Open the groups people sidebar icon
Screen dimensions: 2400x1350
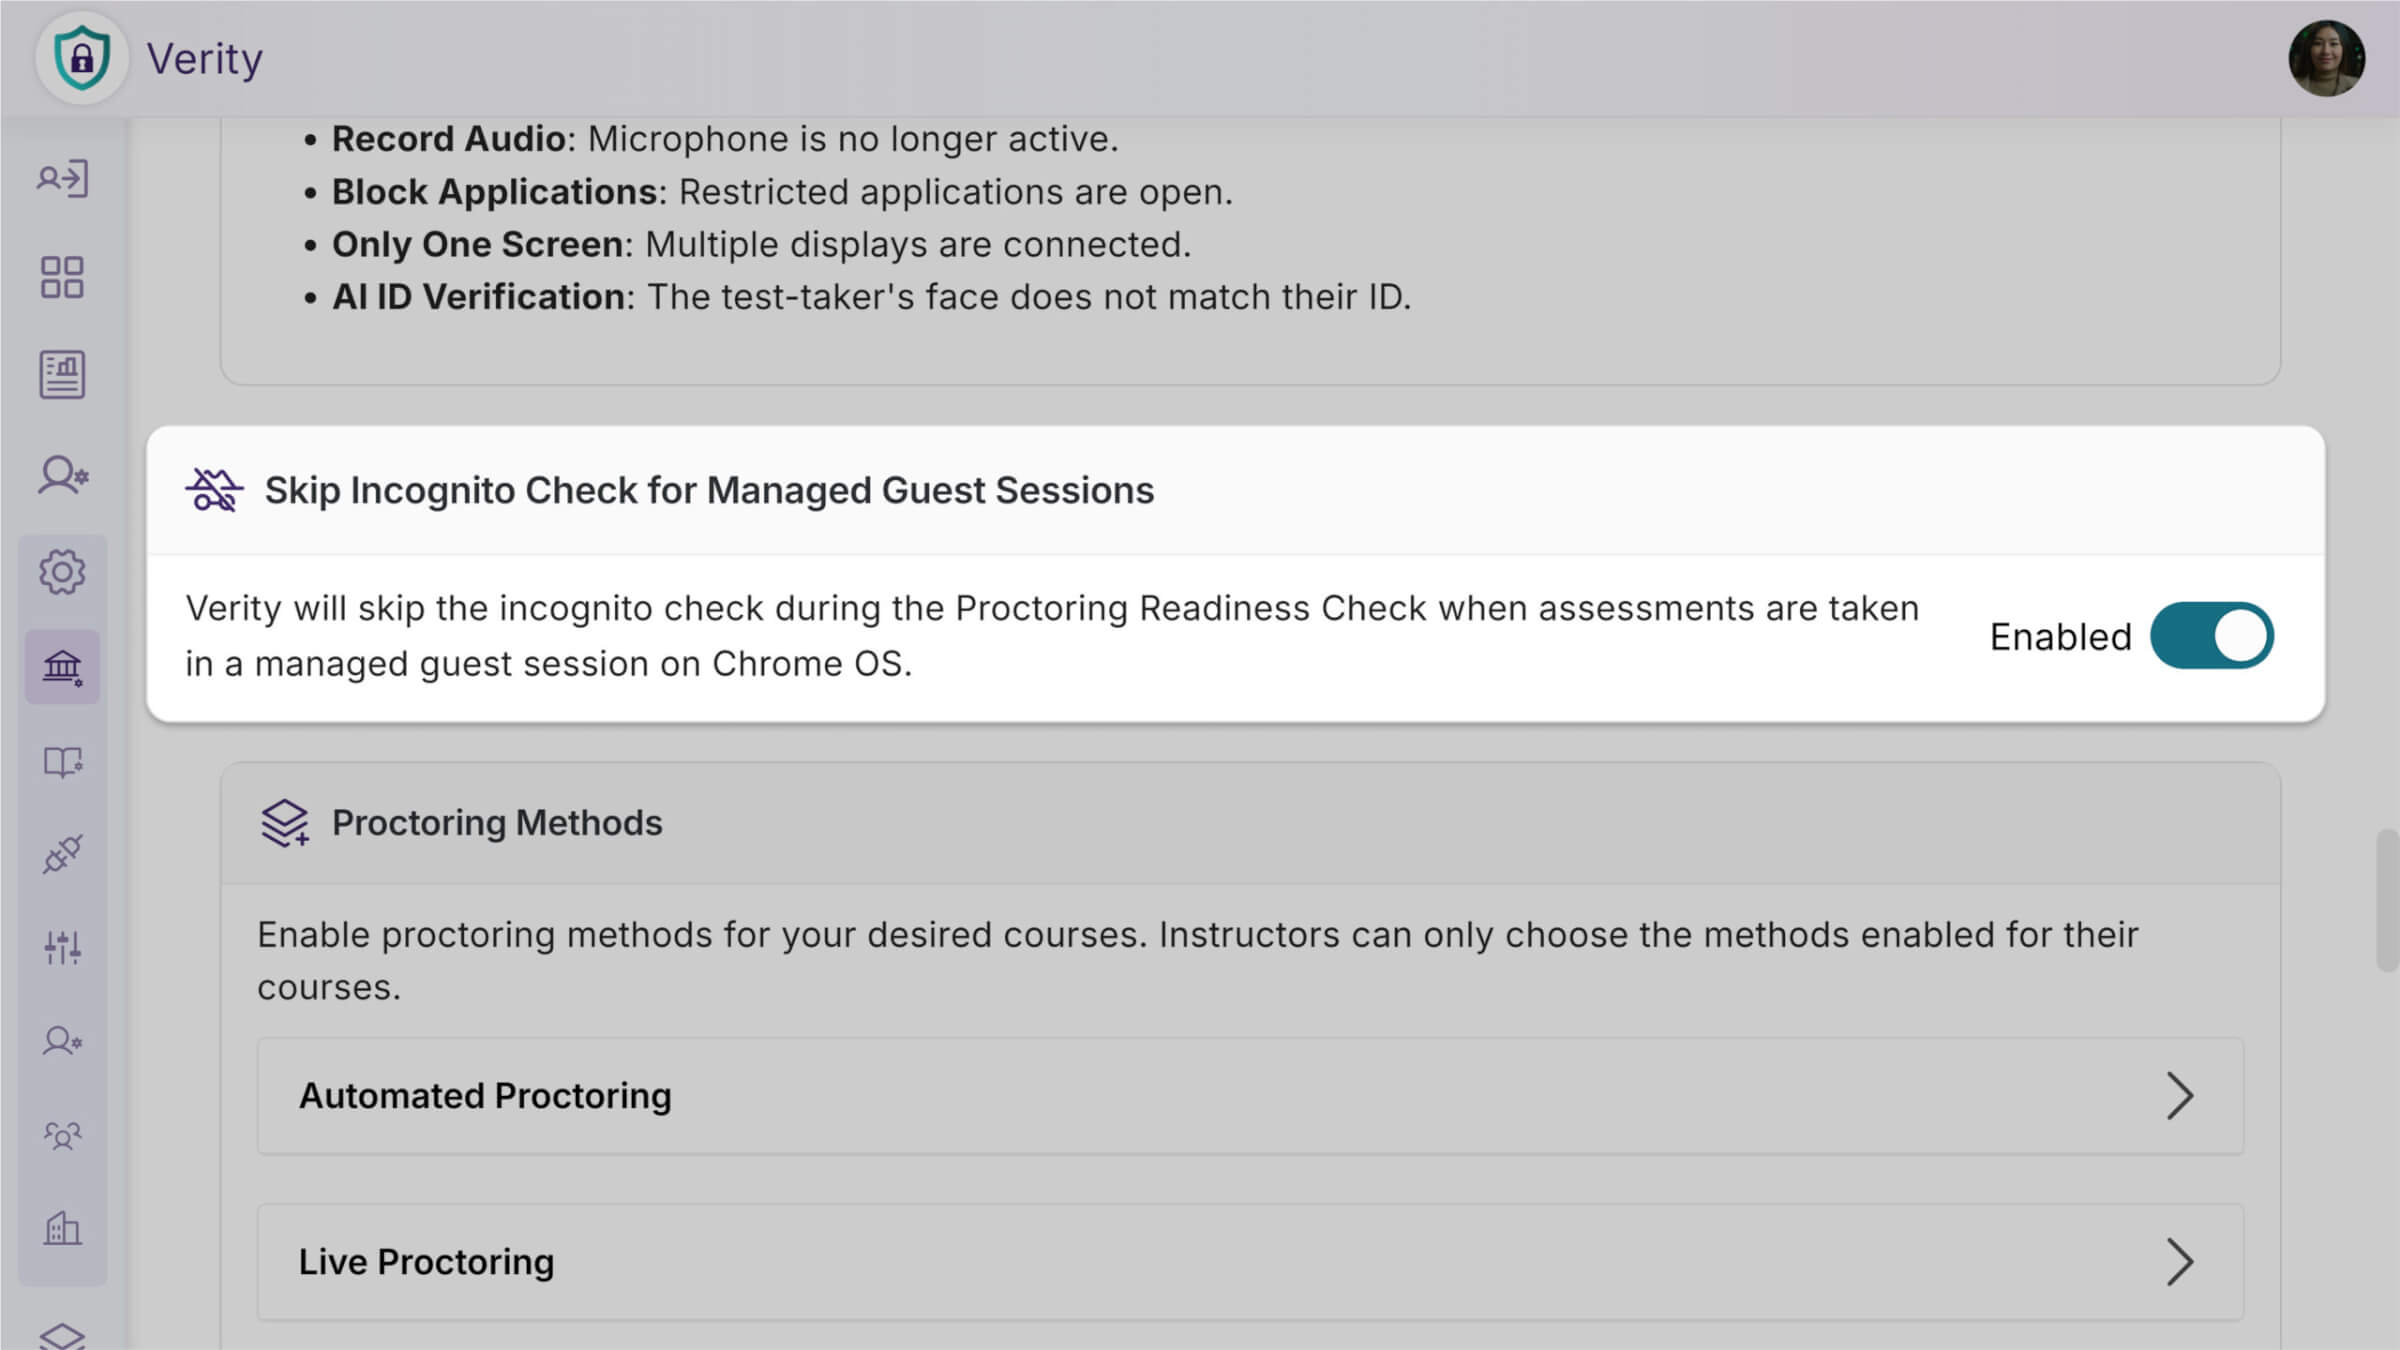(x=62, y=1135)
